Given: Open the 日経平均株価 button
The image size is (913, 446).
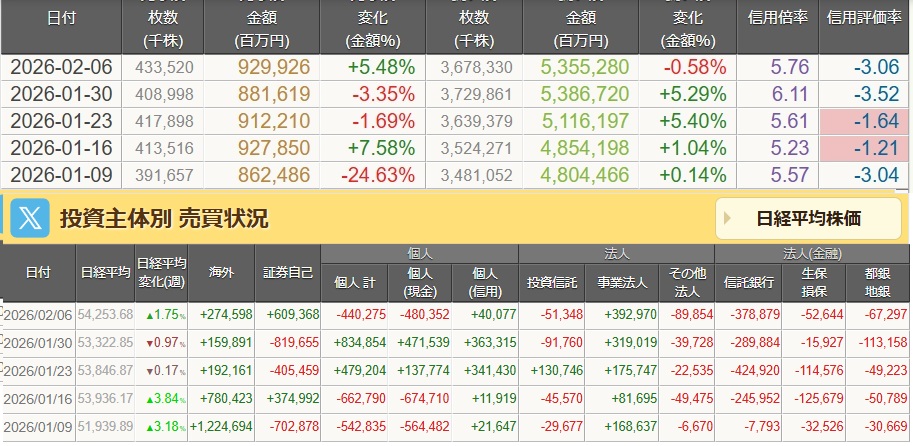Looking at the screenshot, I should coord(808,218).
